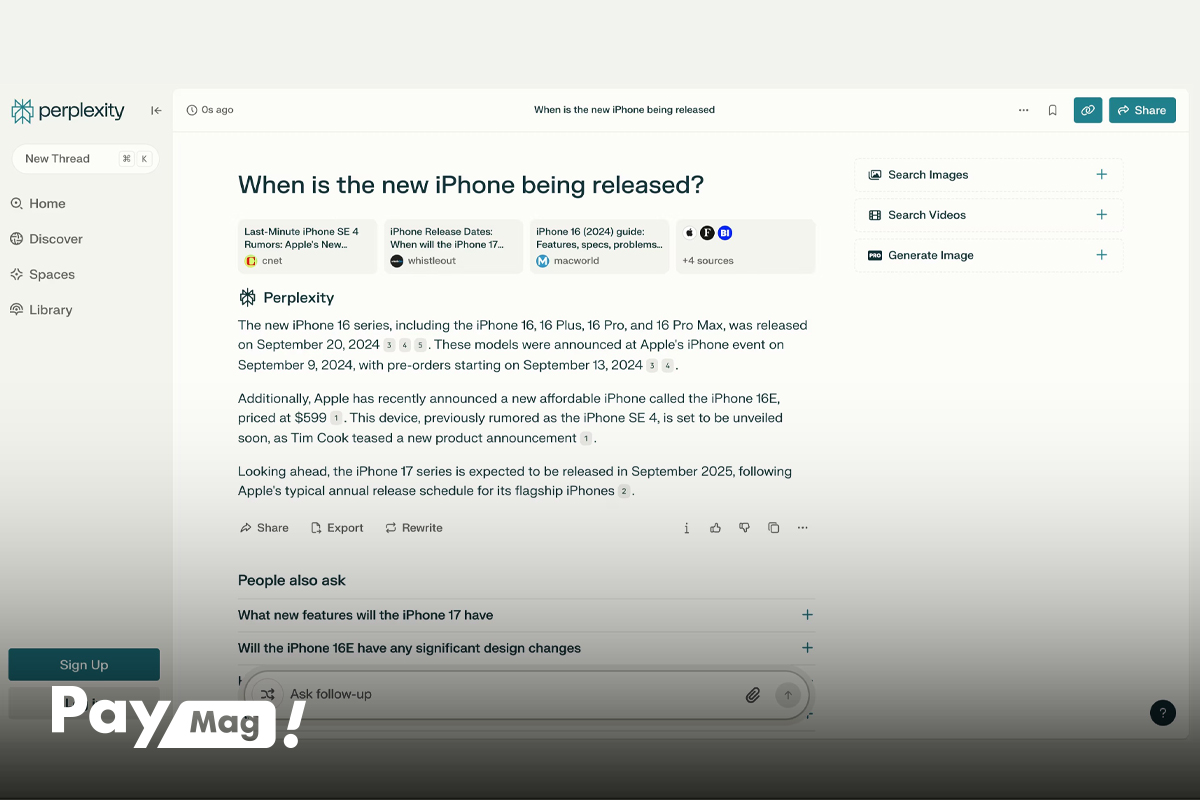Click citation 2 after flagship iPhones
1200x800 pixels.
coord(624,491)
